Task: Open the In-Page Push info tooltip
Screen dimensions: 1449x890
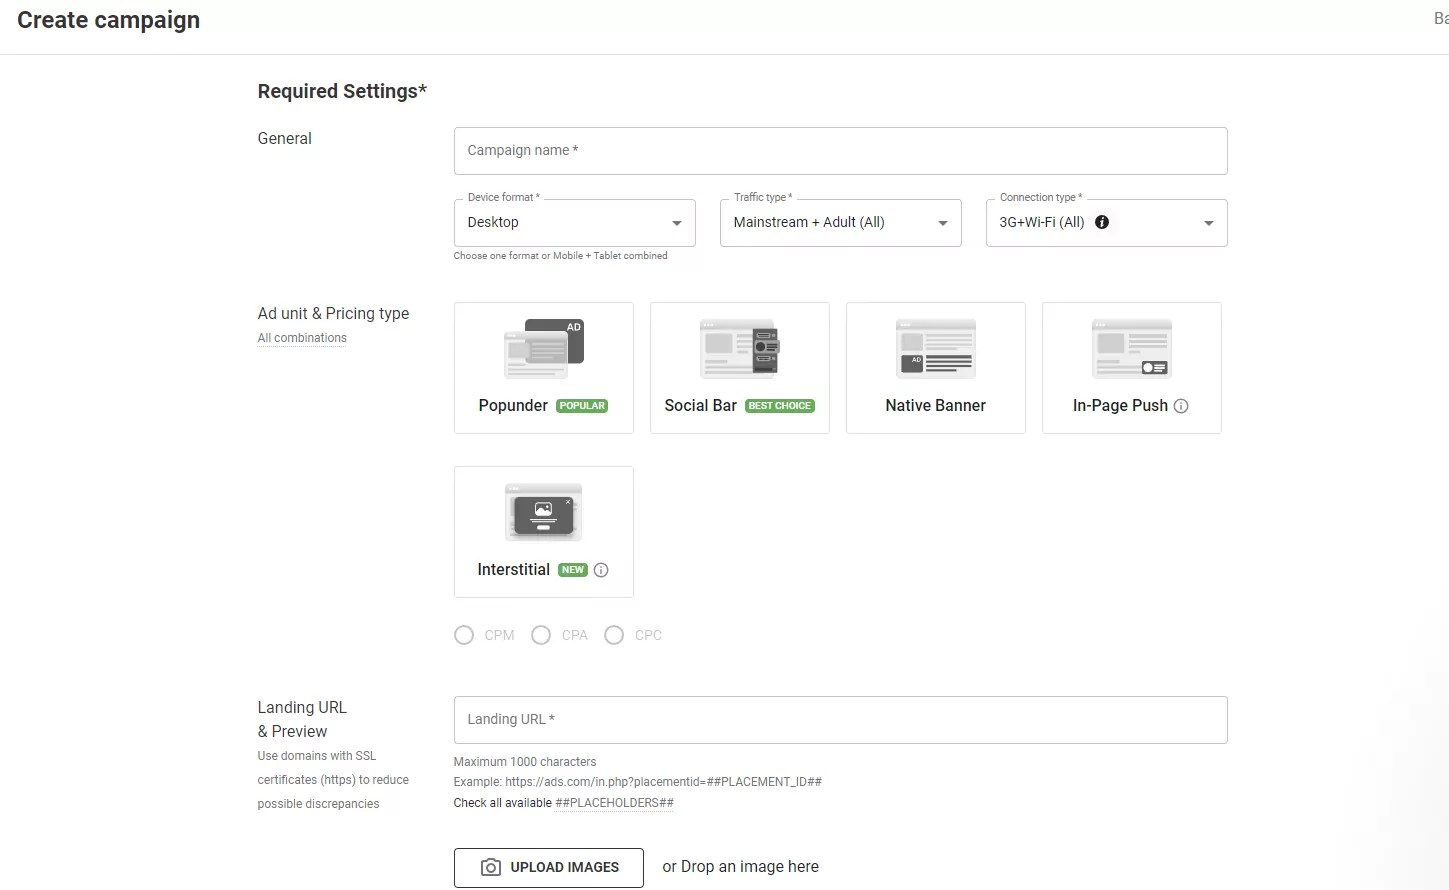Action: click(1181, 406)
